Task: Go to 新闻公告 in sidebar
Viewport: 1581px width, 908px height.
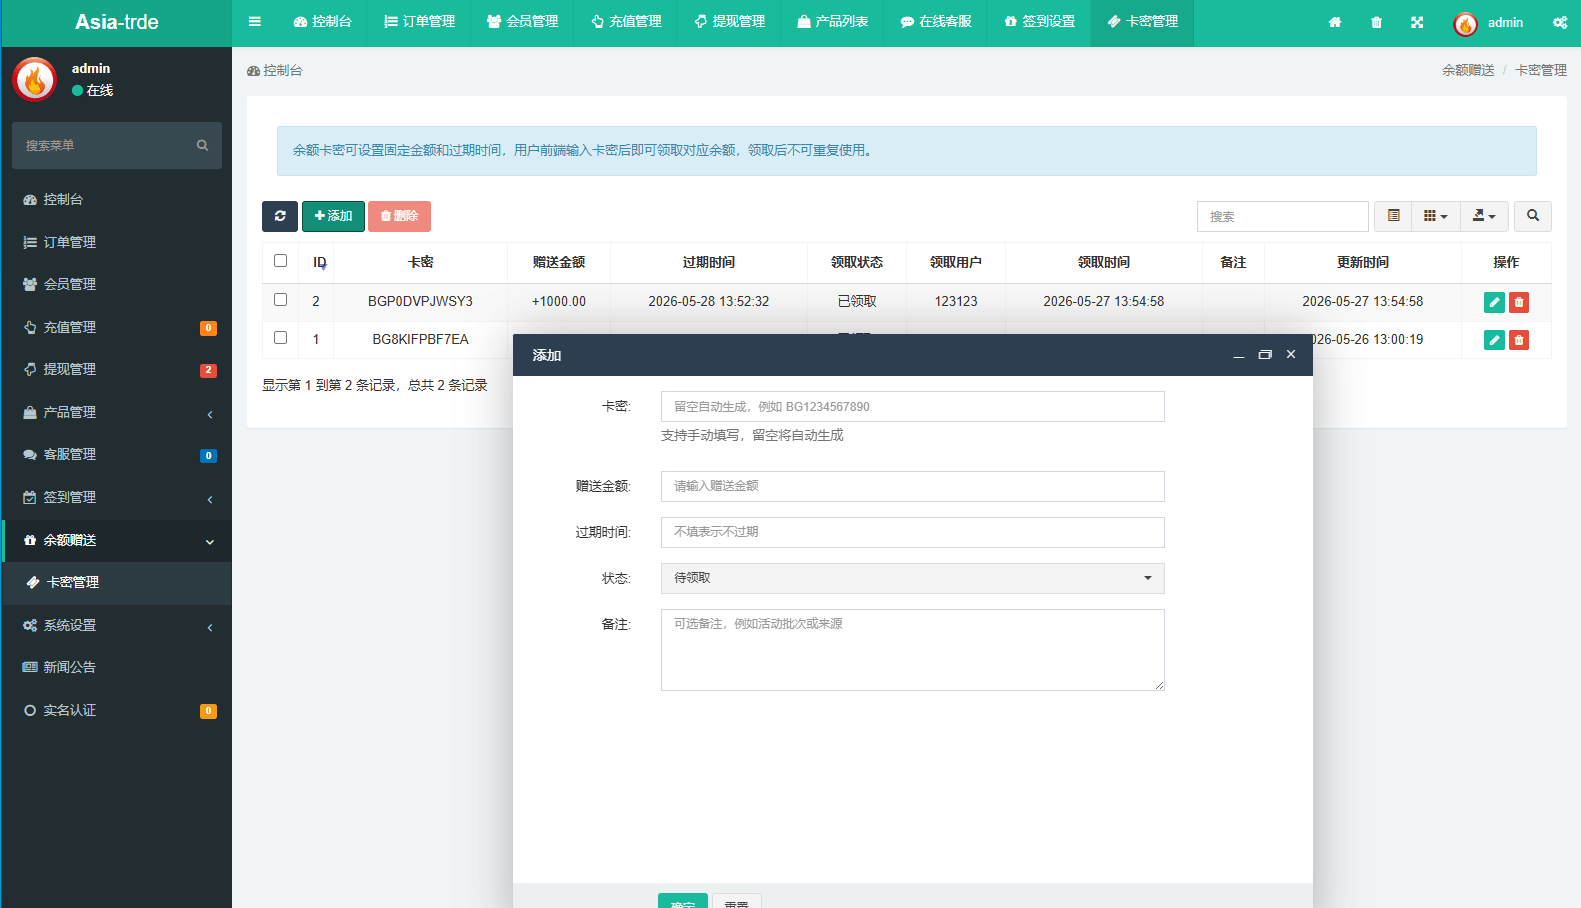Action: pyautogui.click(x=116, y=667)
